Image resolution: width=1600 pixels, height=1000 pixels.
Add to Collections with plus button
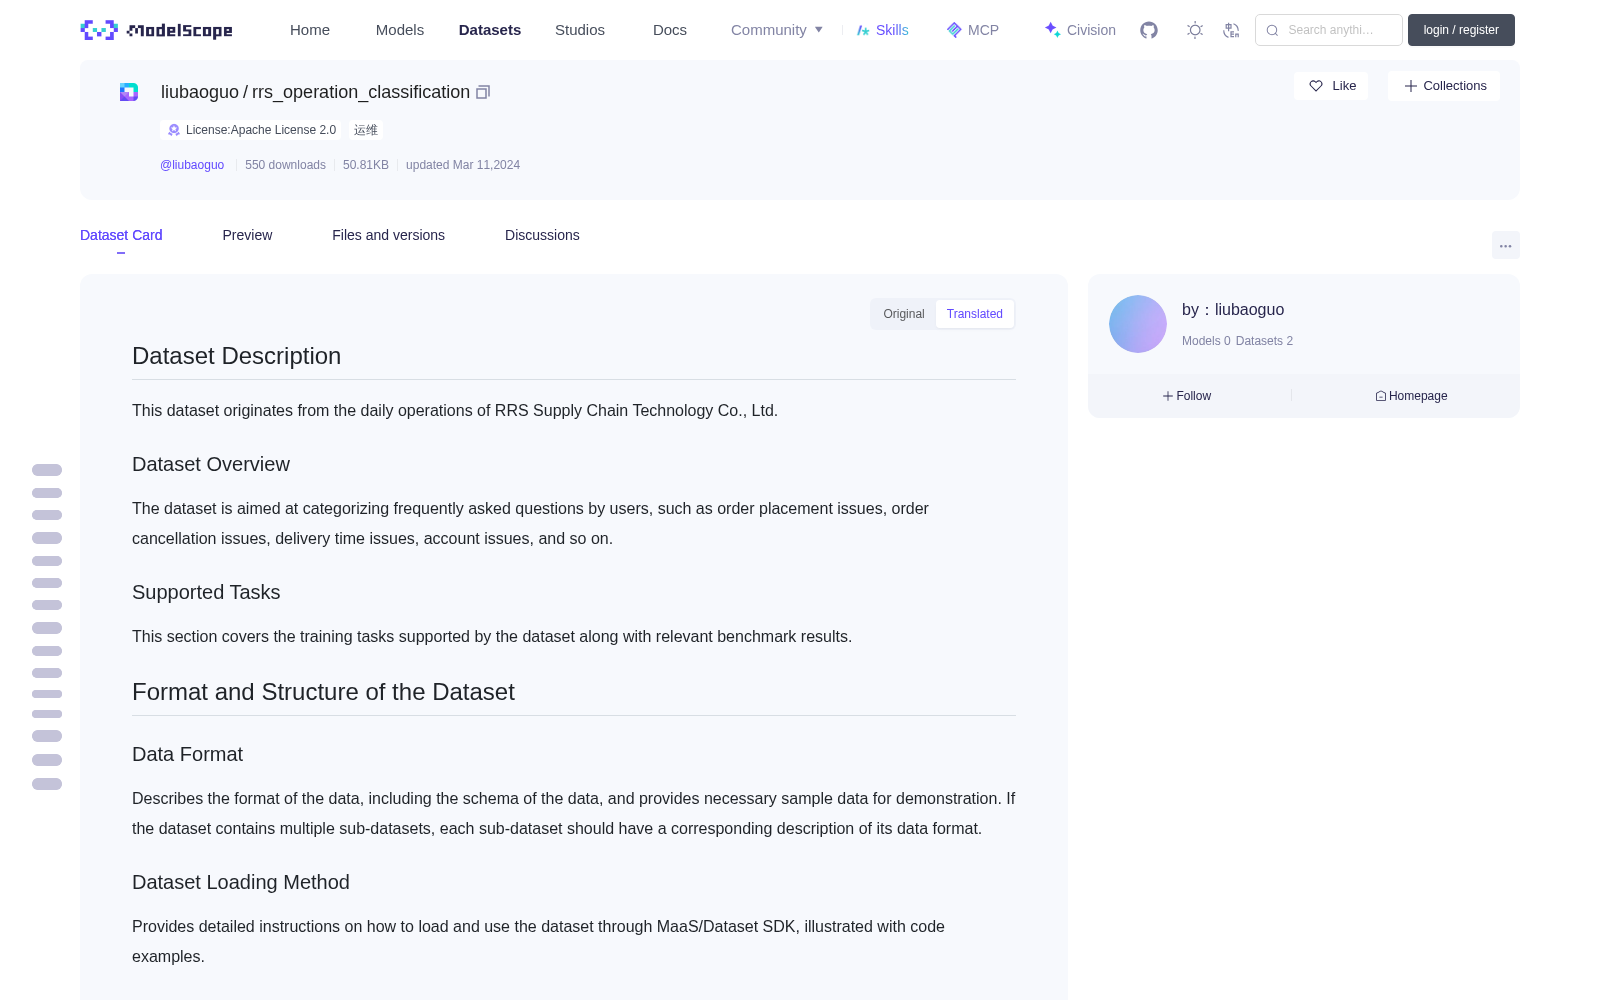[x=1444, y=86]
